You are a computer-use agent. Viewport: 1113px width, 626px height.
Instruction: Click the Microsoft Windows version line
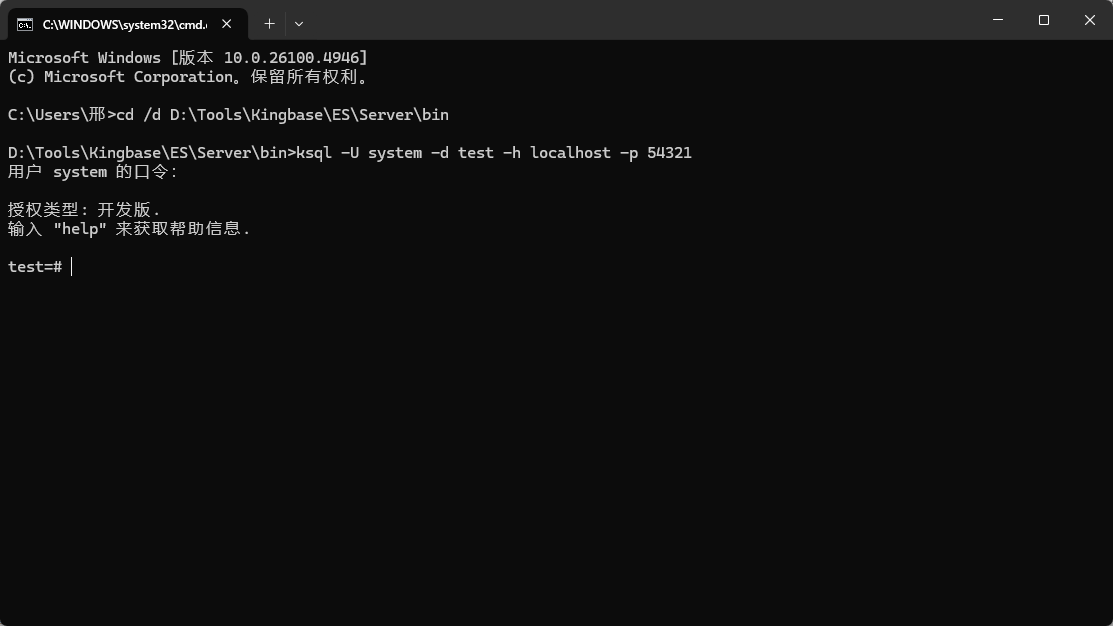coord(187,58)
